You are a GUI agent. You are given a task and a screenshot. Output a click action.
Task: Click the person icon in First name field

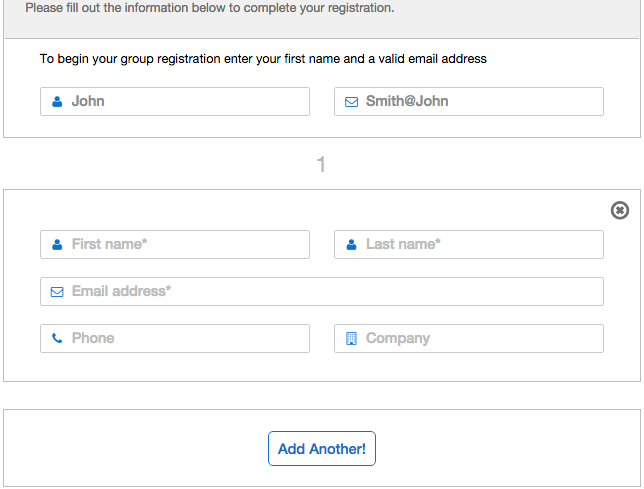tap(57, 244)
